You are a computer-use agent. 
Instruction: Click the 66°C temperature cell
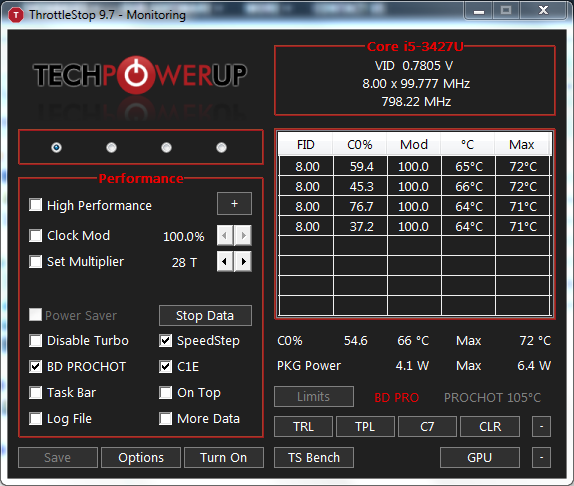click(469, 187)
